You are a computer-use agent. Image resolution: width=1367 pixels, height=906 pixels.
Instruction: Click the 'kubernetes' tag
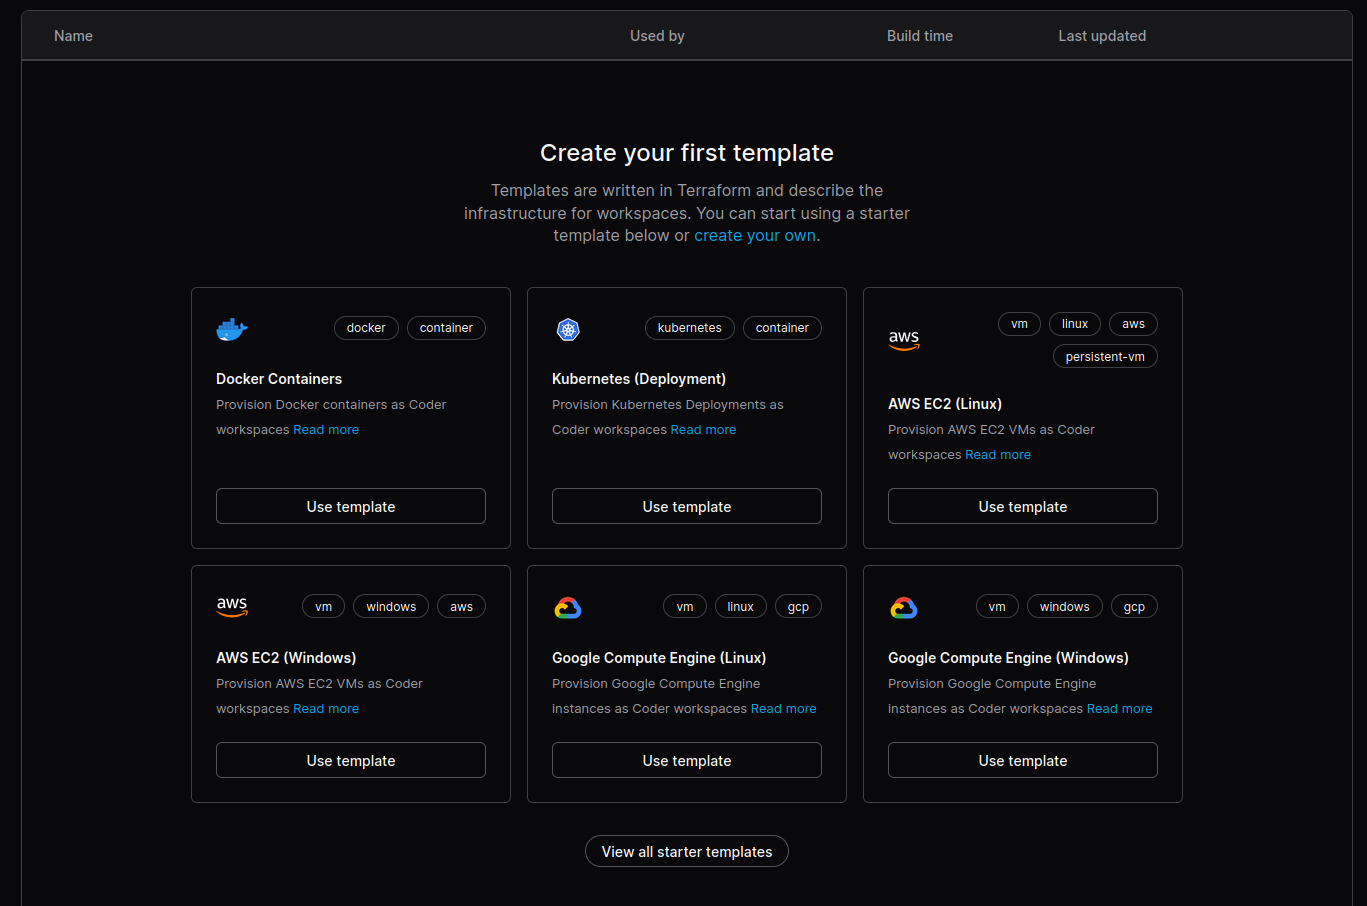690,328
